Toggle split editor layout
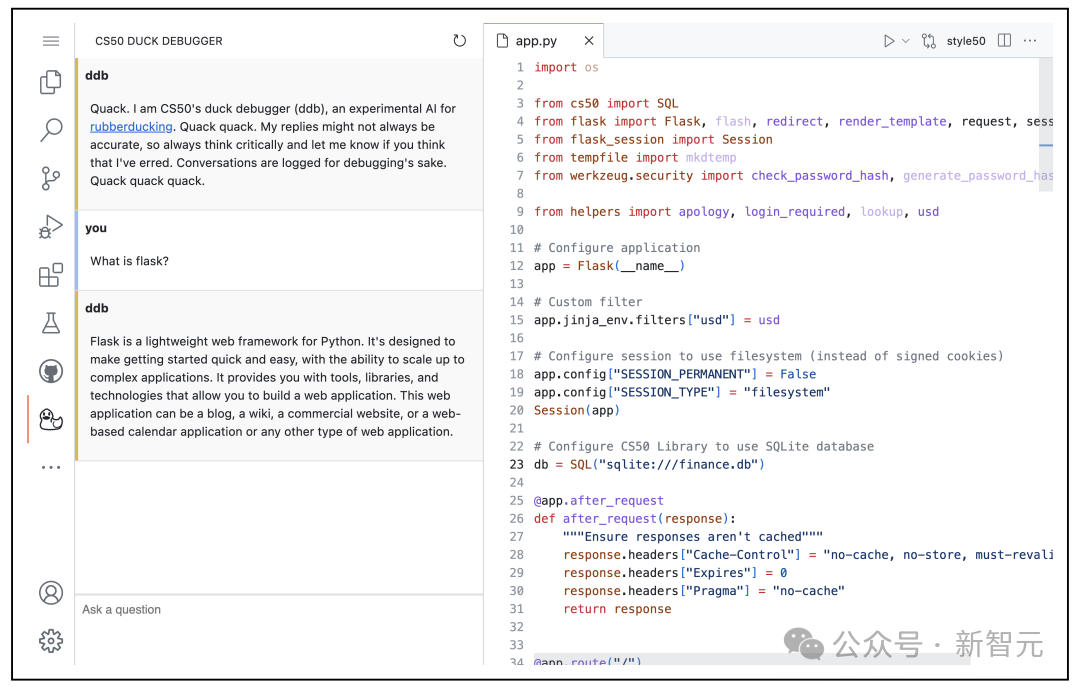Image resolution: width=1077 pixels, height=687 pixels. pyautogui.click(x=1004, y=41)
